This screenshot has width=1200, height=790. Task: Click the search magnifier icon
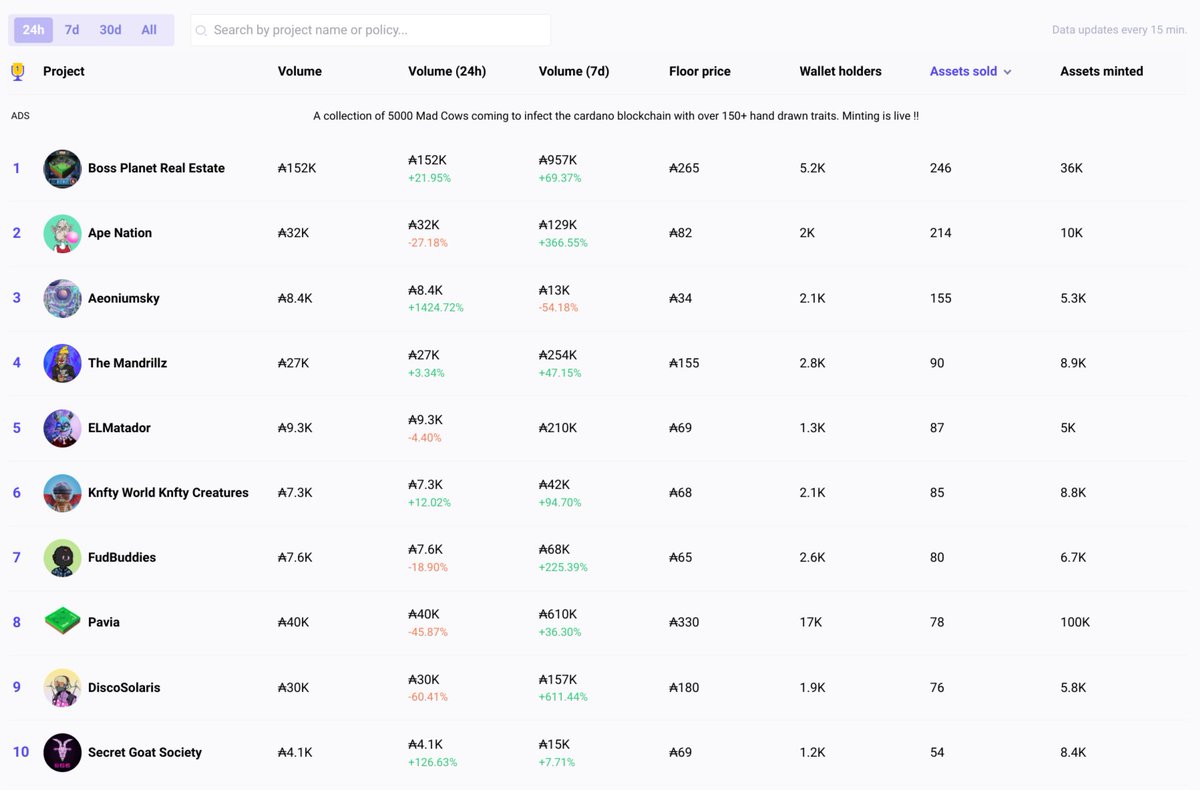[x=201, y=31]
